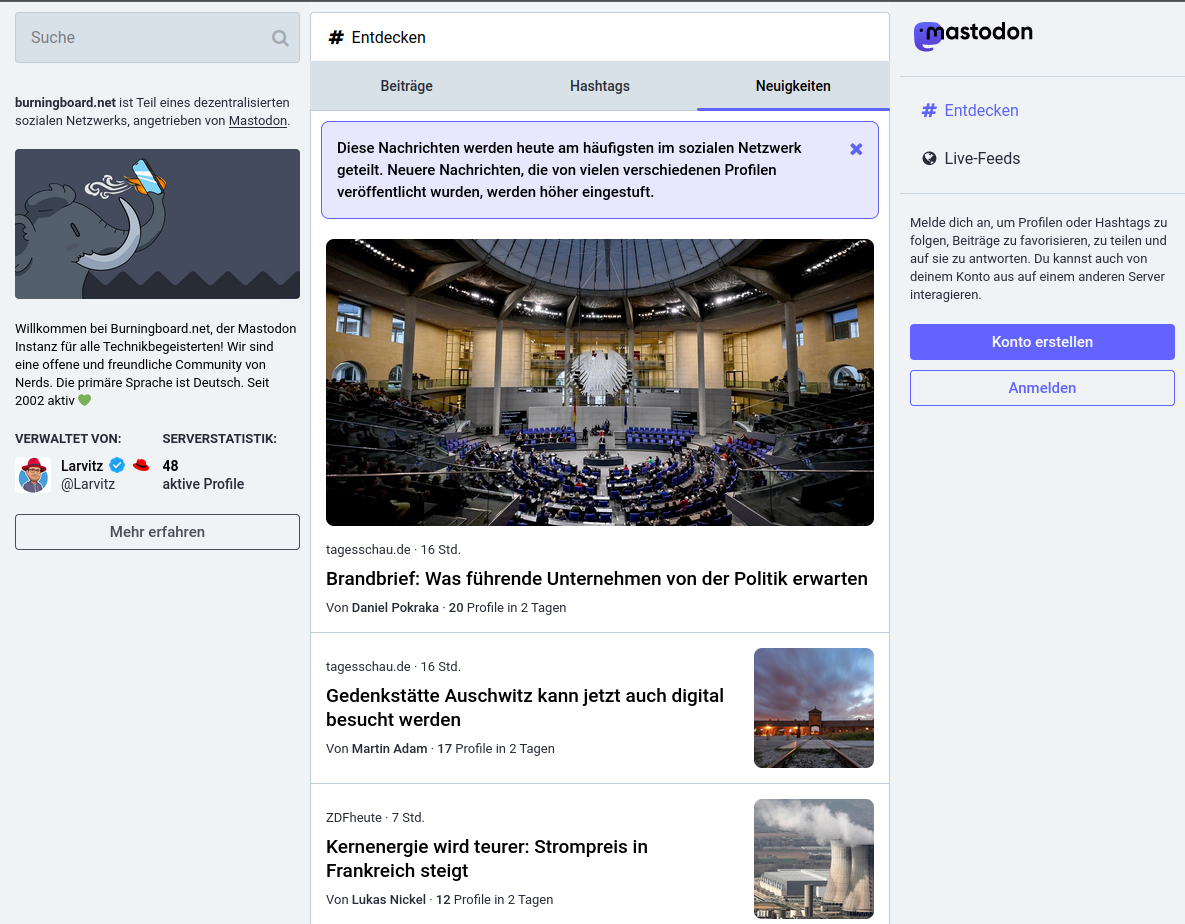Click the Entdecken hashtag icon in sidebar
The image size is (1185, 924).
pyautogui.click(x=929, y=111)
